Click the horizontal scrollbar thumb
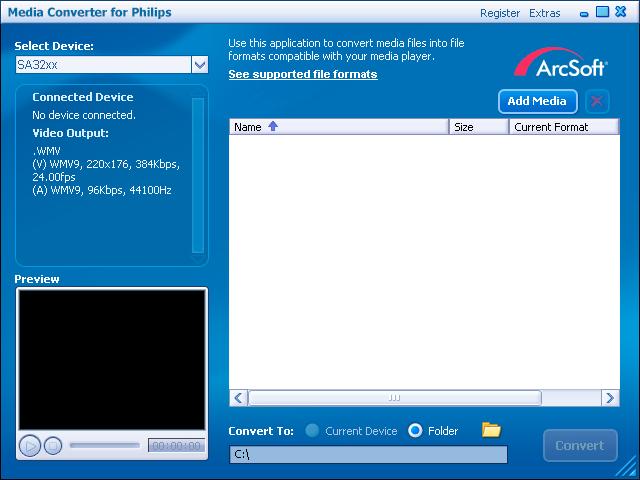Screen dimensions: 640x480 click(x=395, y=398)
